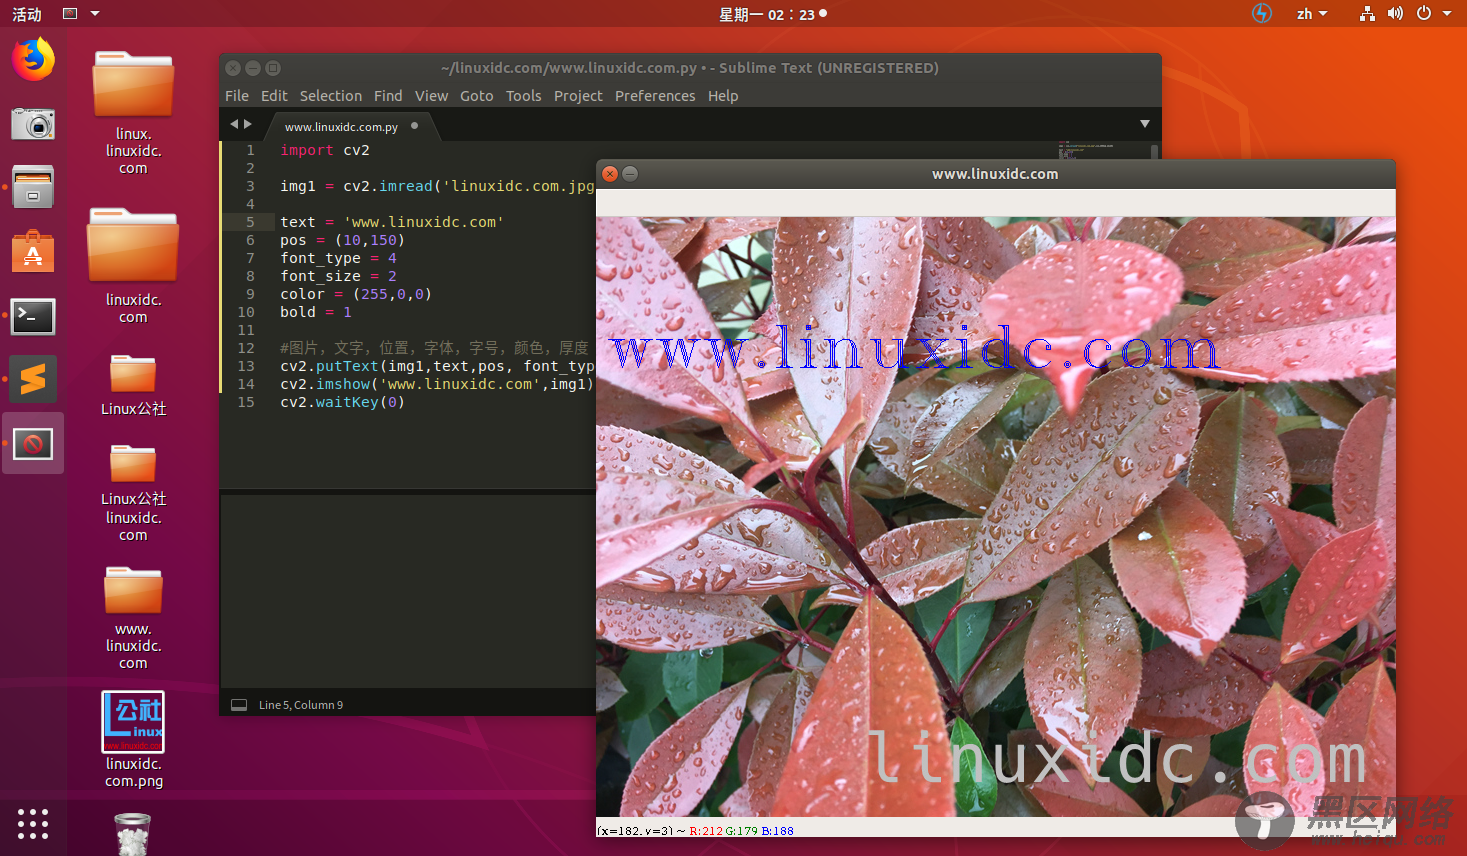Viewport: 1467px width, 856px height.
Task: Open the network status indicator
Action: 1367,14
